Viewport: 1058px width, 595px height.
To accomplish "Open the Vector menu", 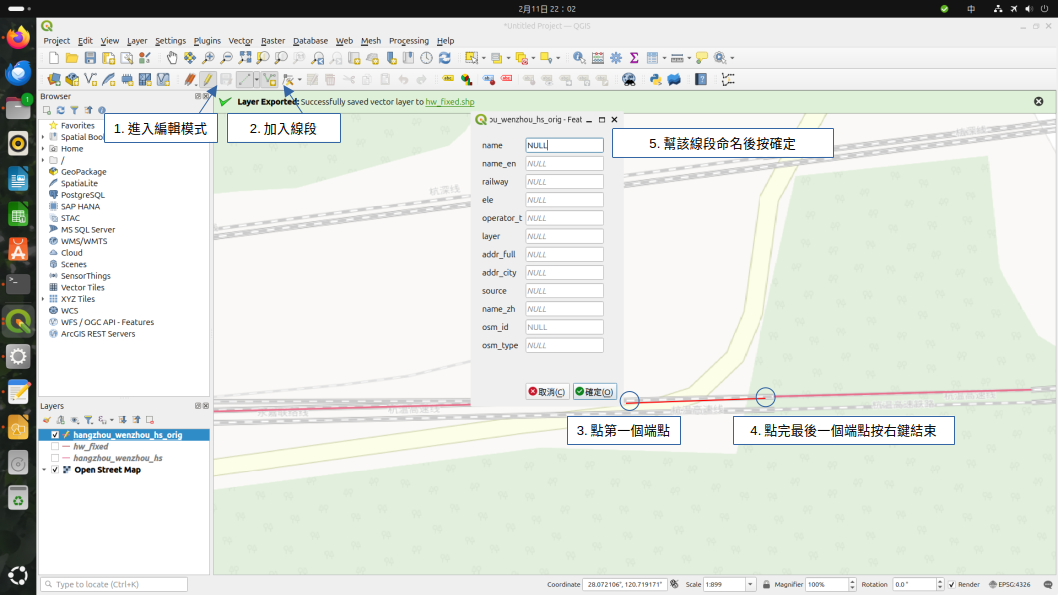I will click(x=240, y=41).
